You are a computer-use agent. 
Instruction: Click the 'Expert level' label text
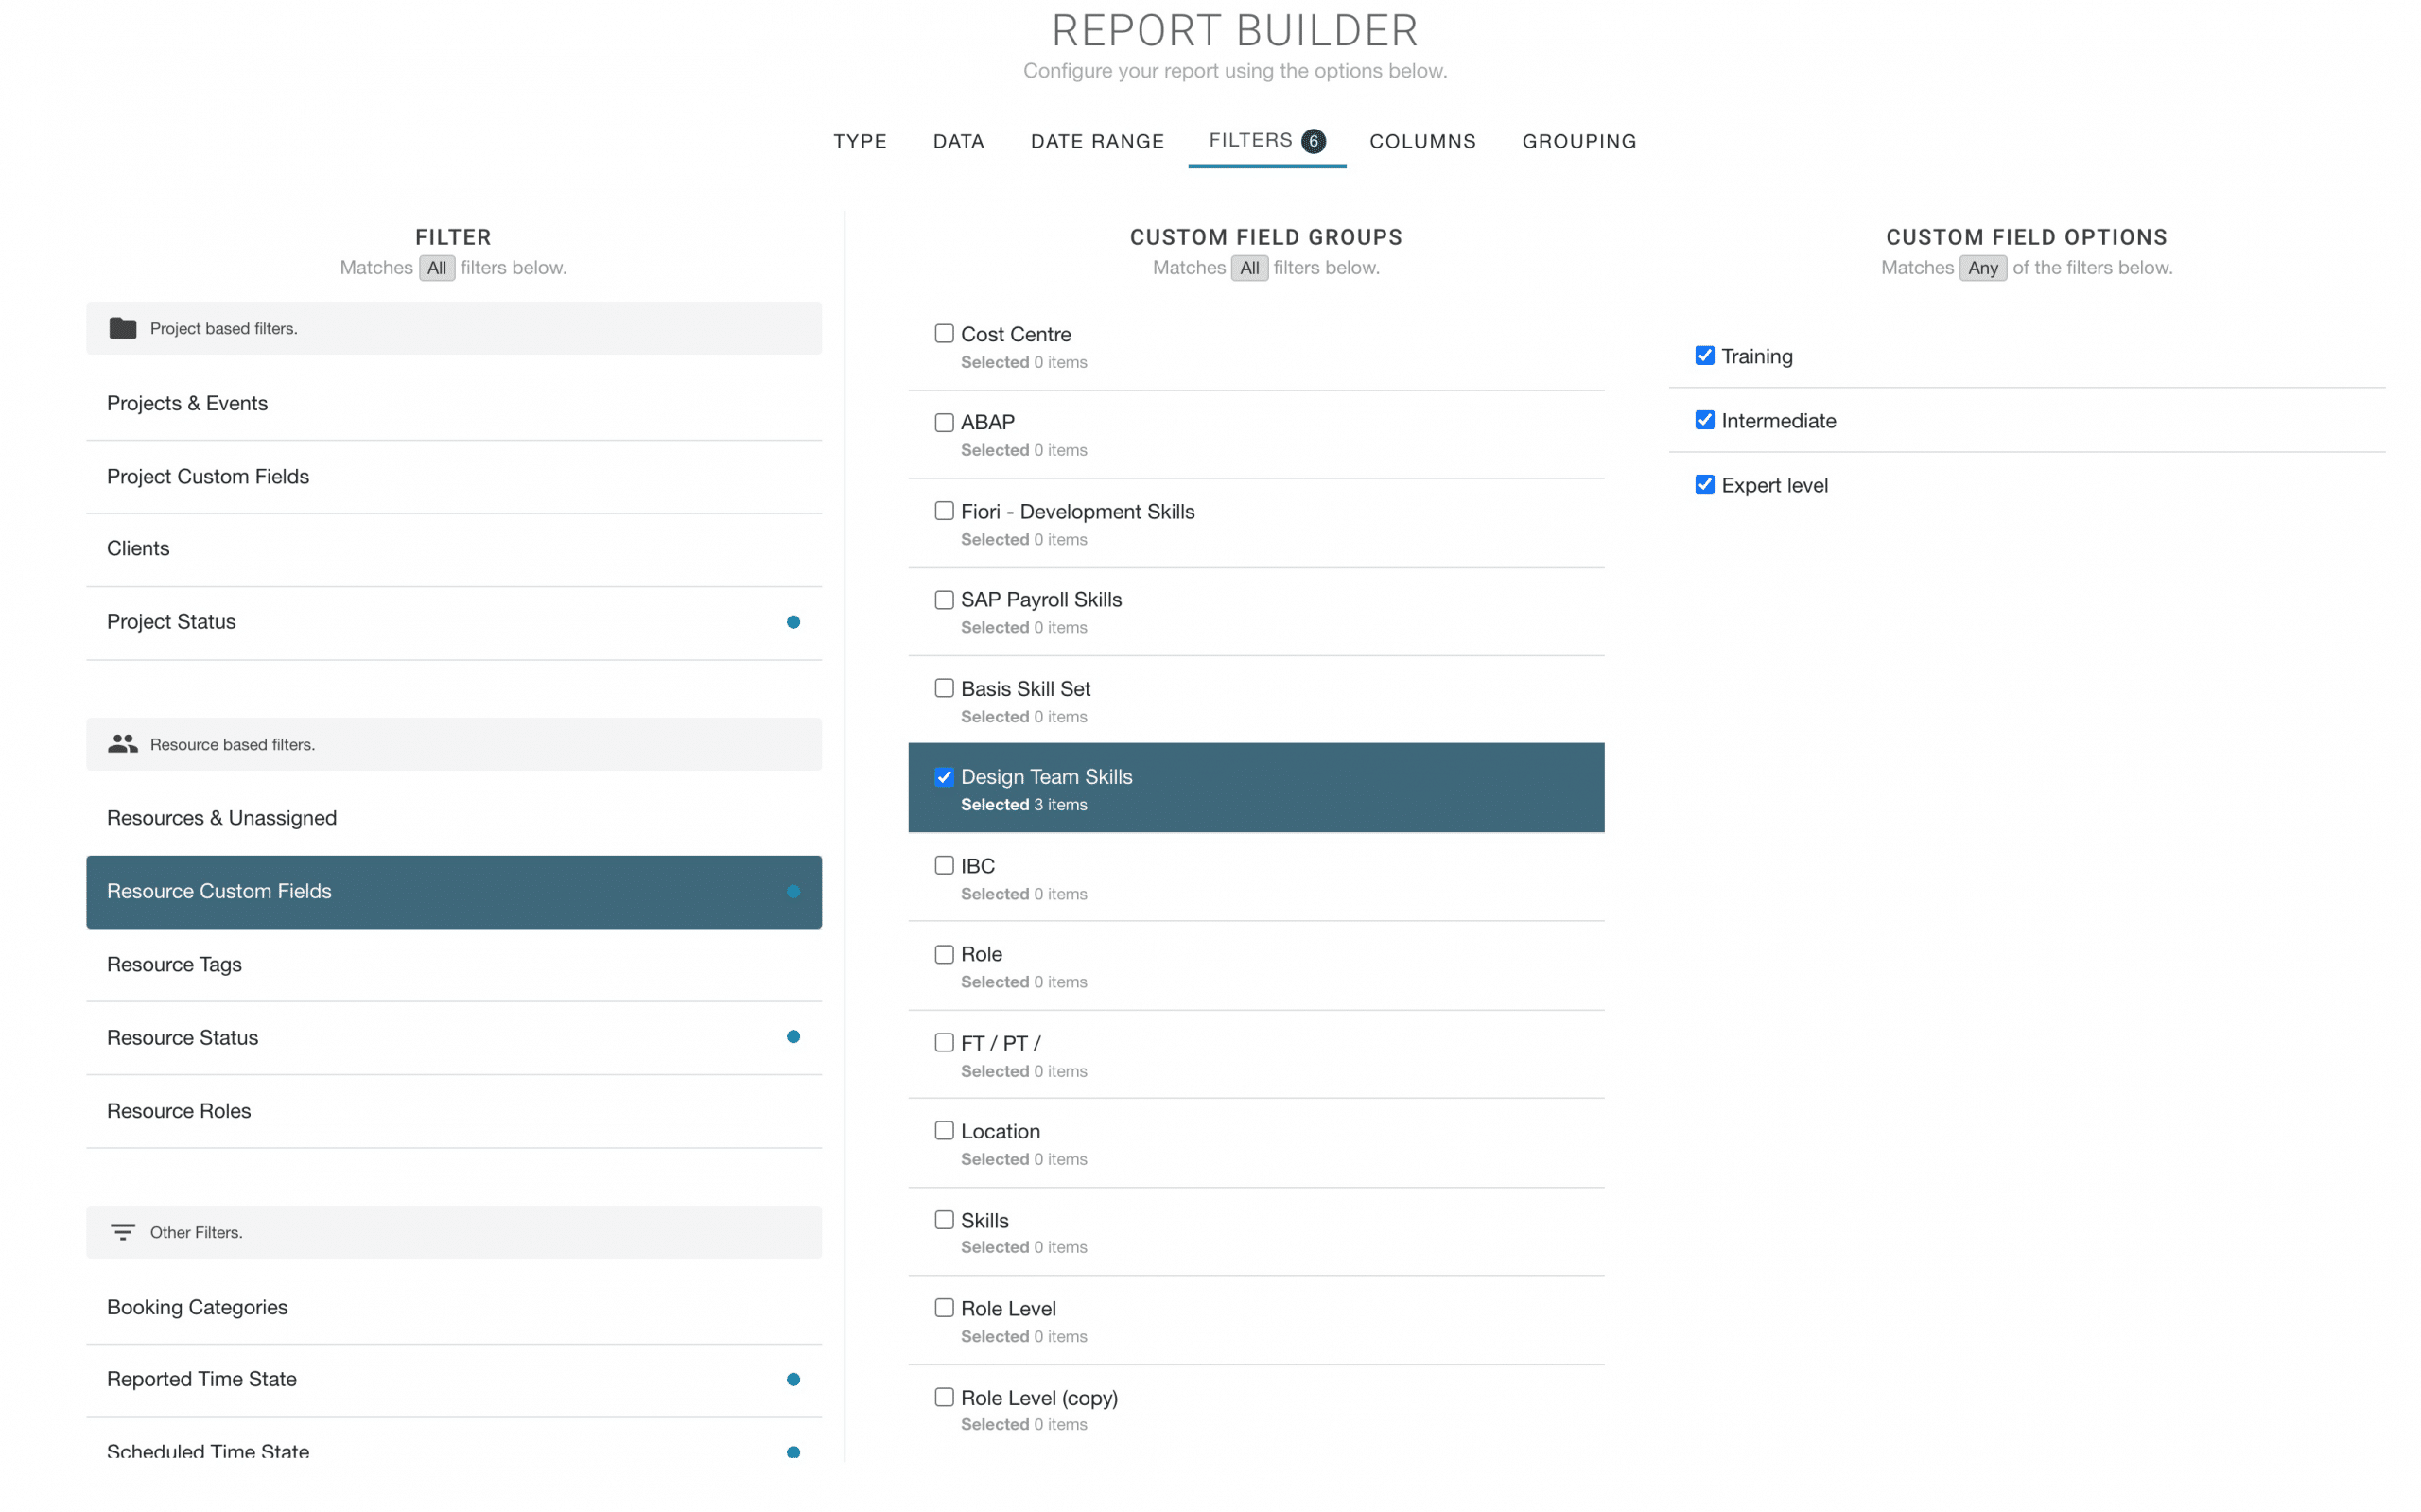(x=1774, y=486)
